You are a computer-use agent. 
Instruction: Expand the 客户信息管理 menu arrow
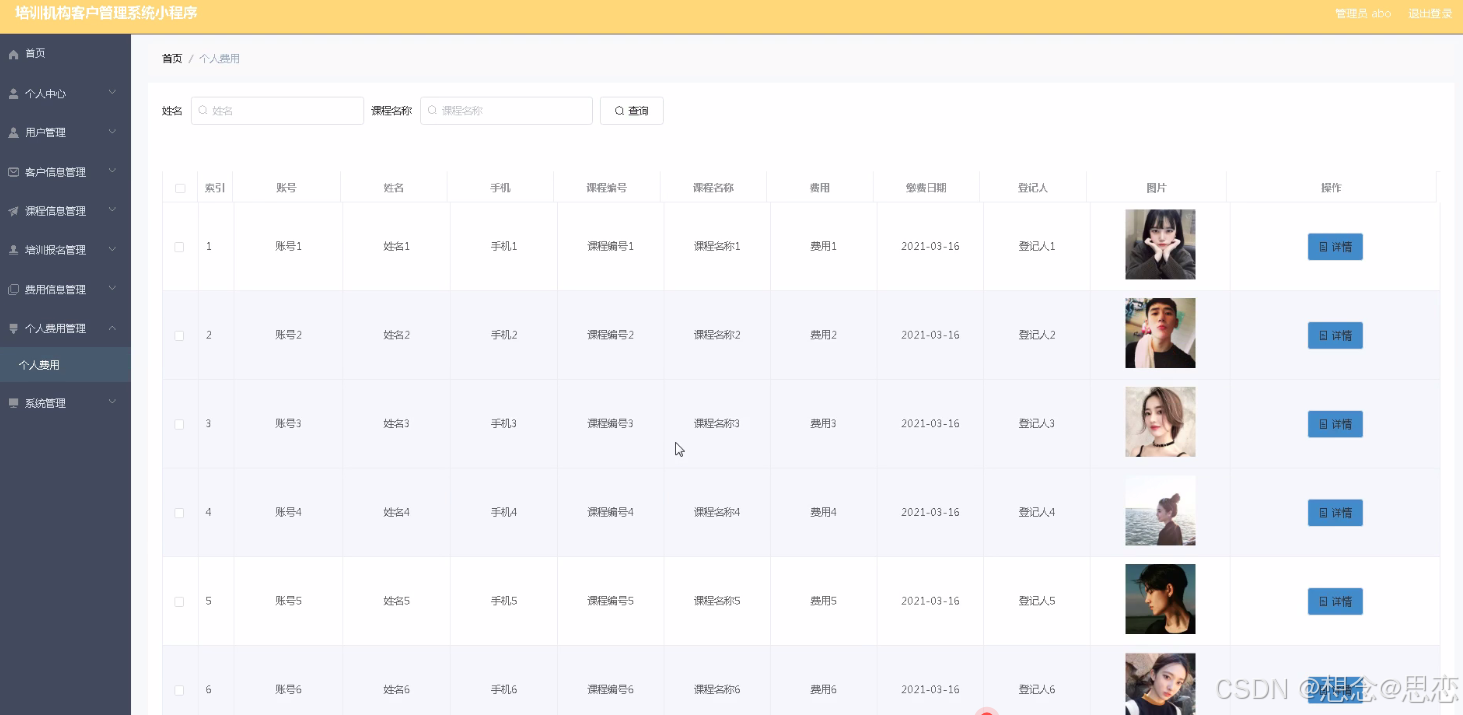pos(112,171)
